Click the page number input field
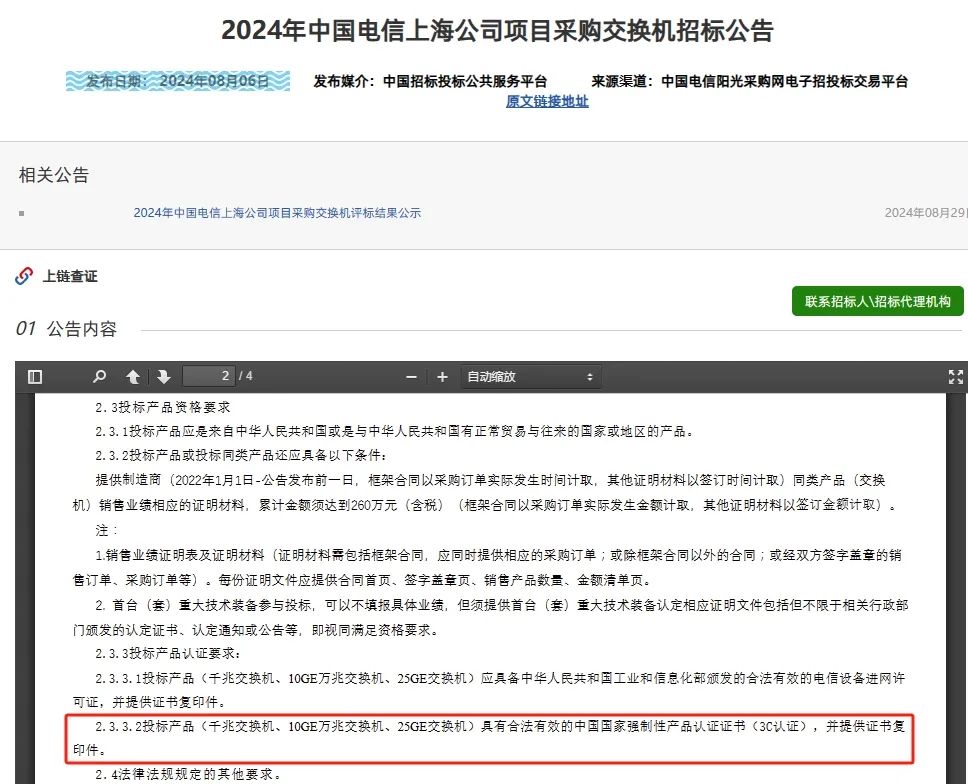The height and width of the screenshot is (784, 968). [x=209, y=376]
